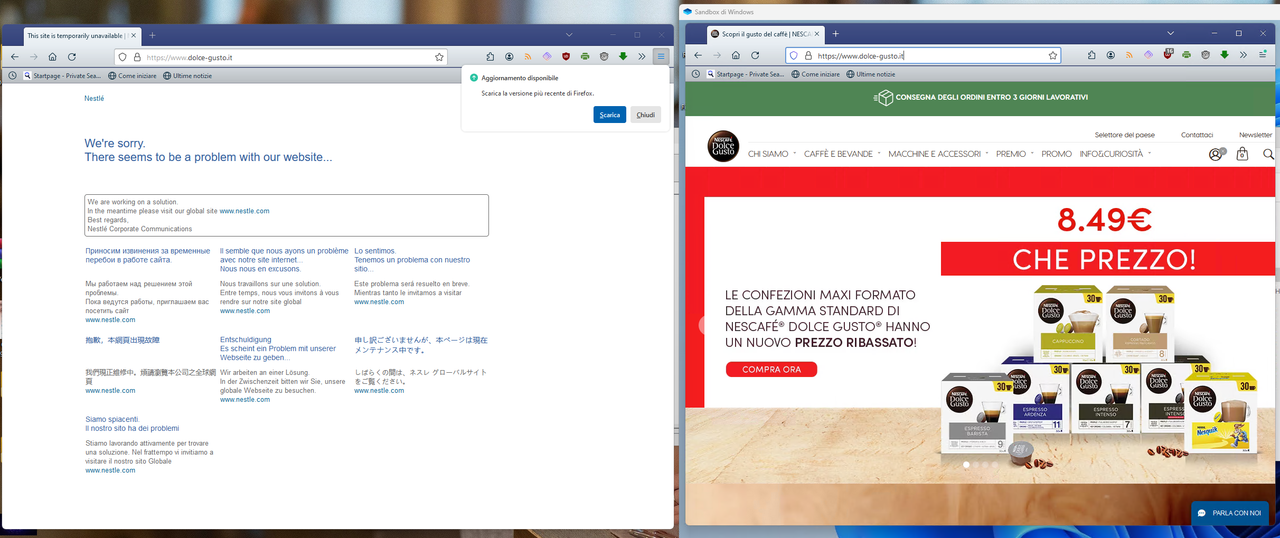The height and width of the screenshot is (538, 1280).
Task: Expand INFO&CURIOSITÀ menu
Action: (x=1114, y=154)
